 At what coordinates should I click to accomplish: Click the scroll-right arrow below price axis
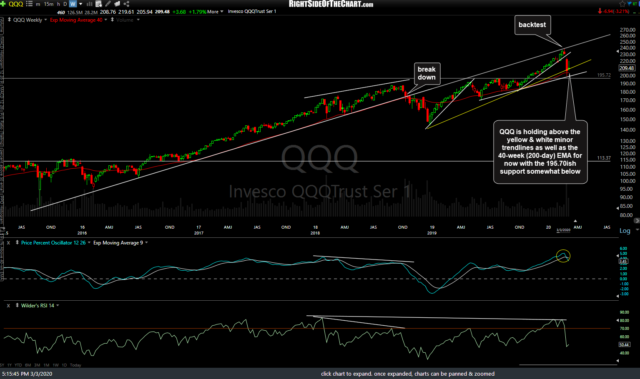pyautogui.click(x=636, y=221)
